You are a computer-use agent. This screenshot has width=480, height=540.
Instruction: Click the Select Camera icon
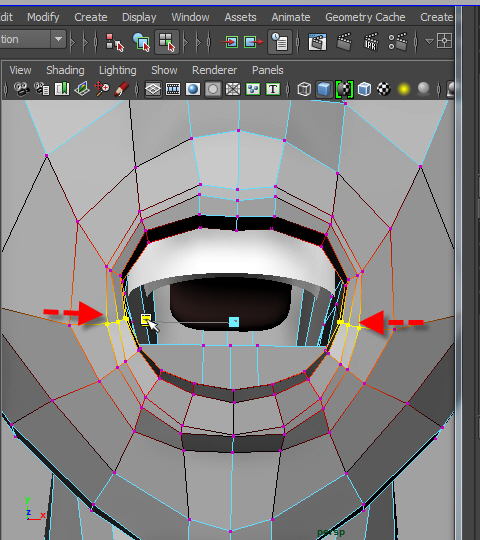[x=21, y=89]
